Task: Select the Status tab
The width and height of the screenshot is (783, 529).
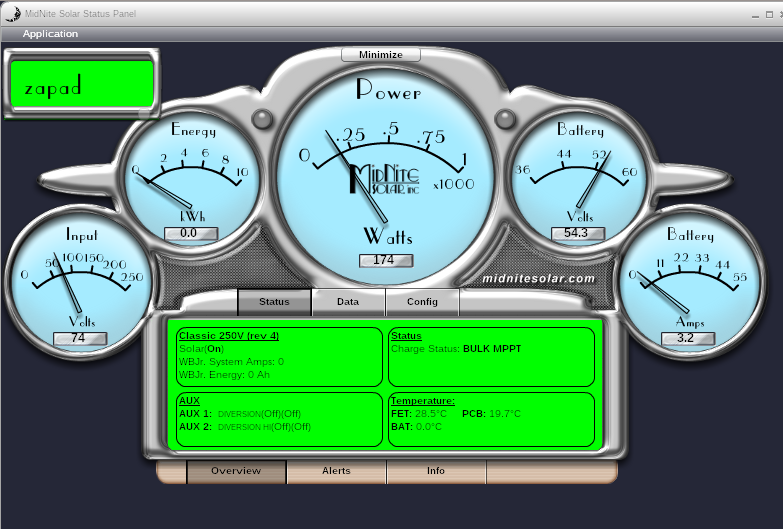Action: (274, 301)
